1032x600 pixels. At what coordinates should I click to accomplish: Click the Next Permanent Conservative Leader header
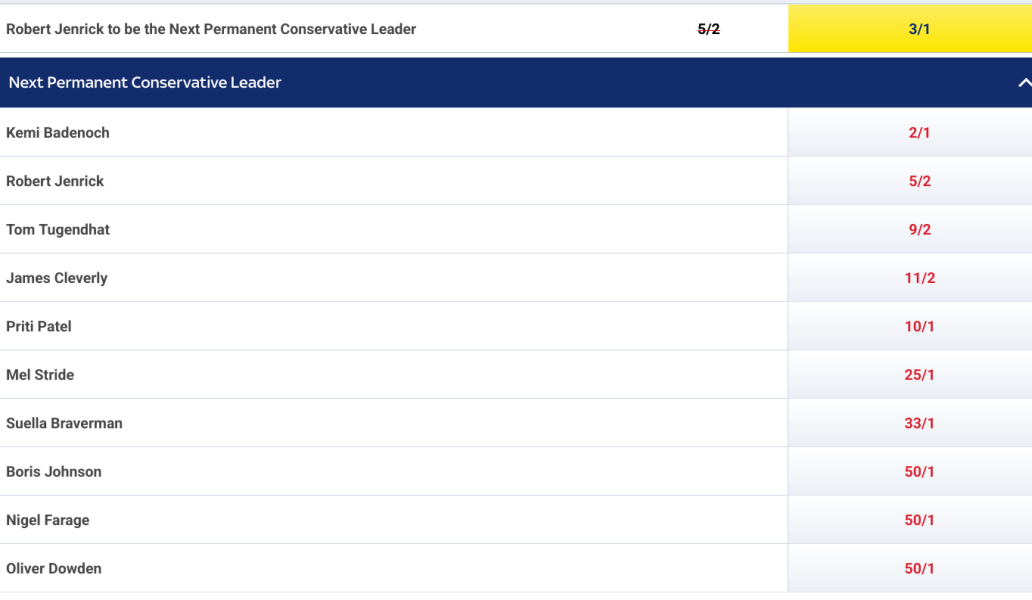point(145,83)
